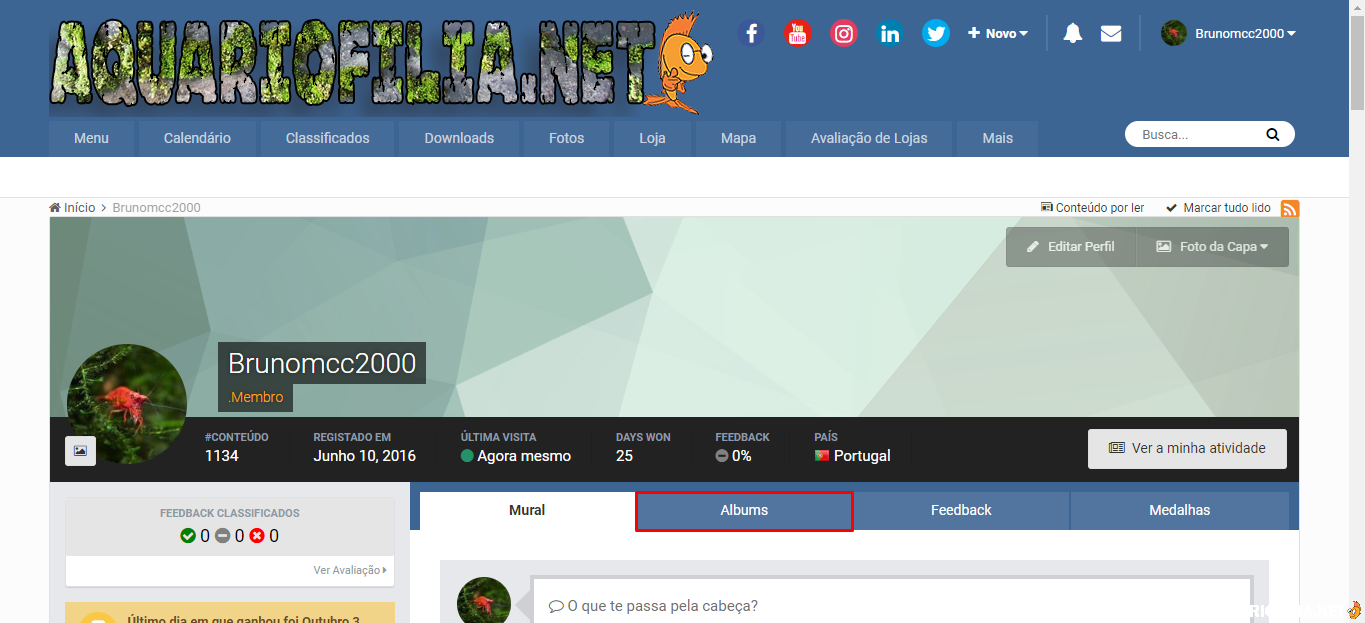The width and height of the screenshot is (1365, 623).
Task: Expand the Novo create menu
Action: (x=998, y=33)
